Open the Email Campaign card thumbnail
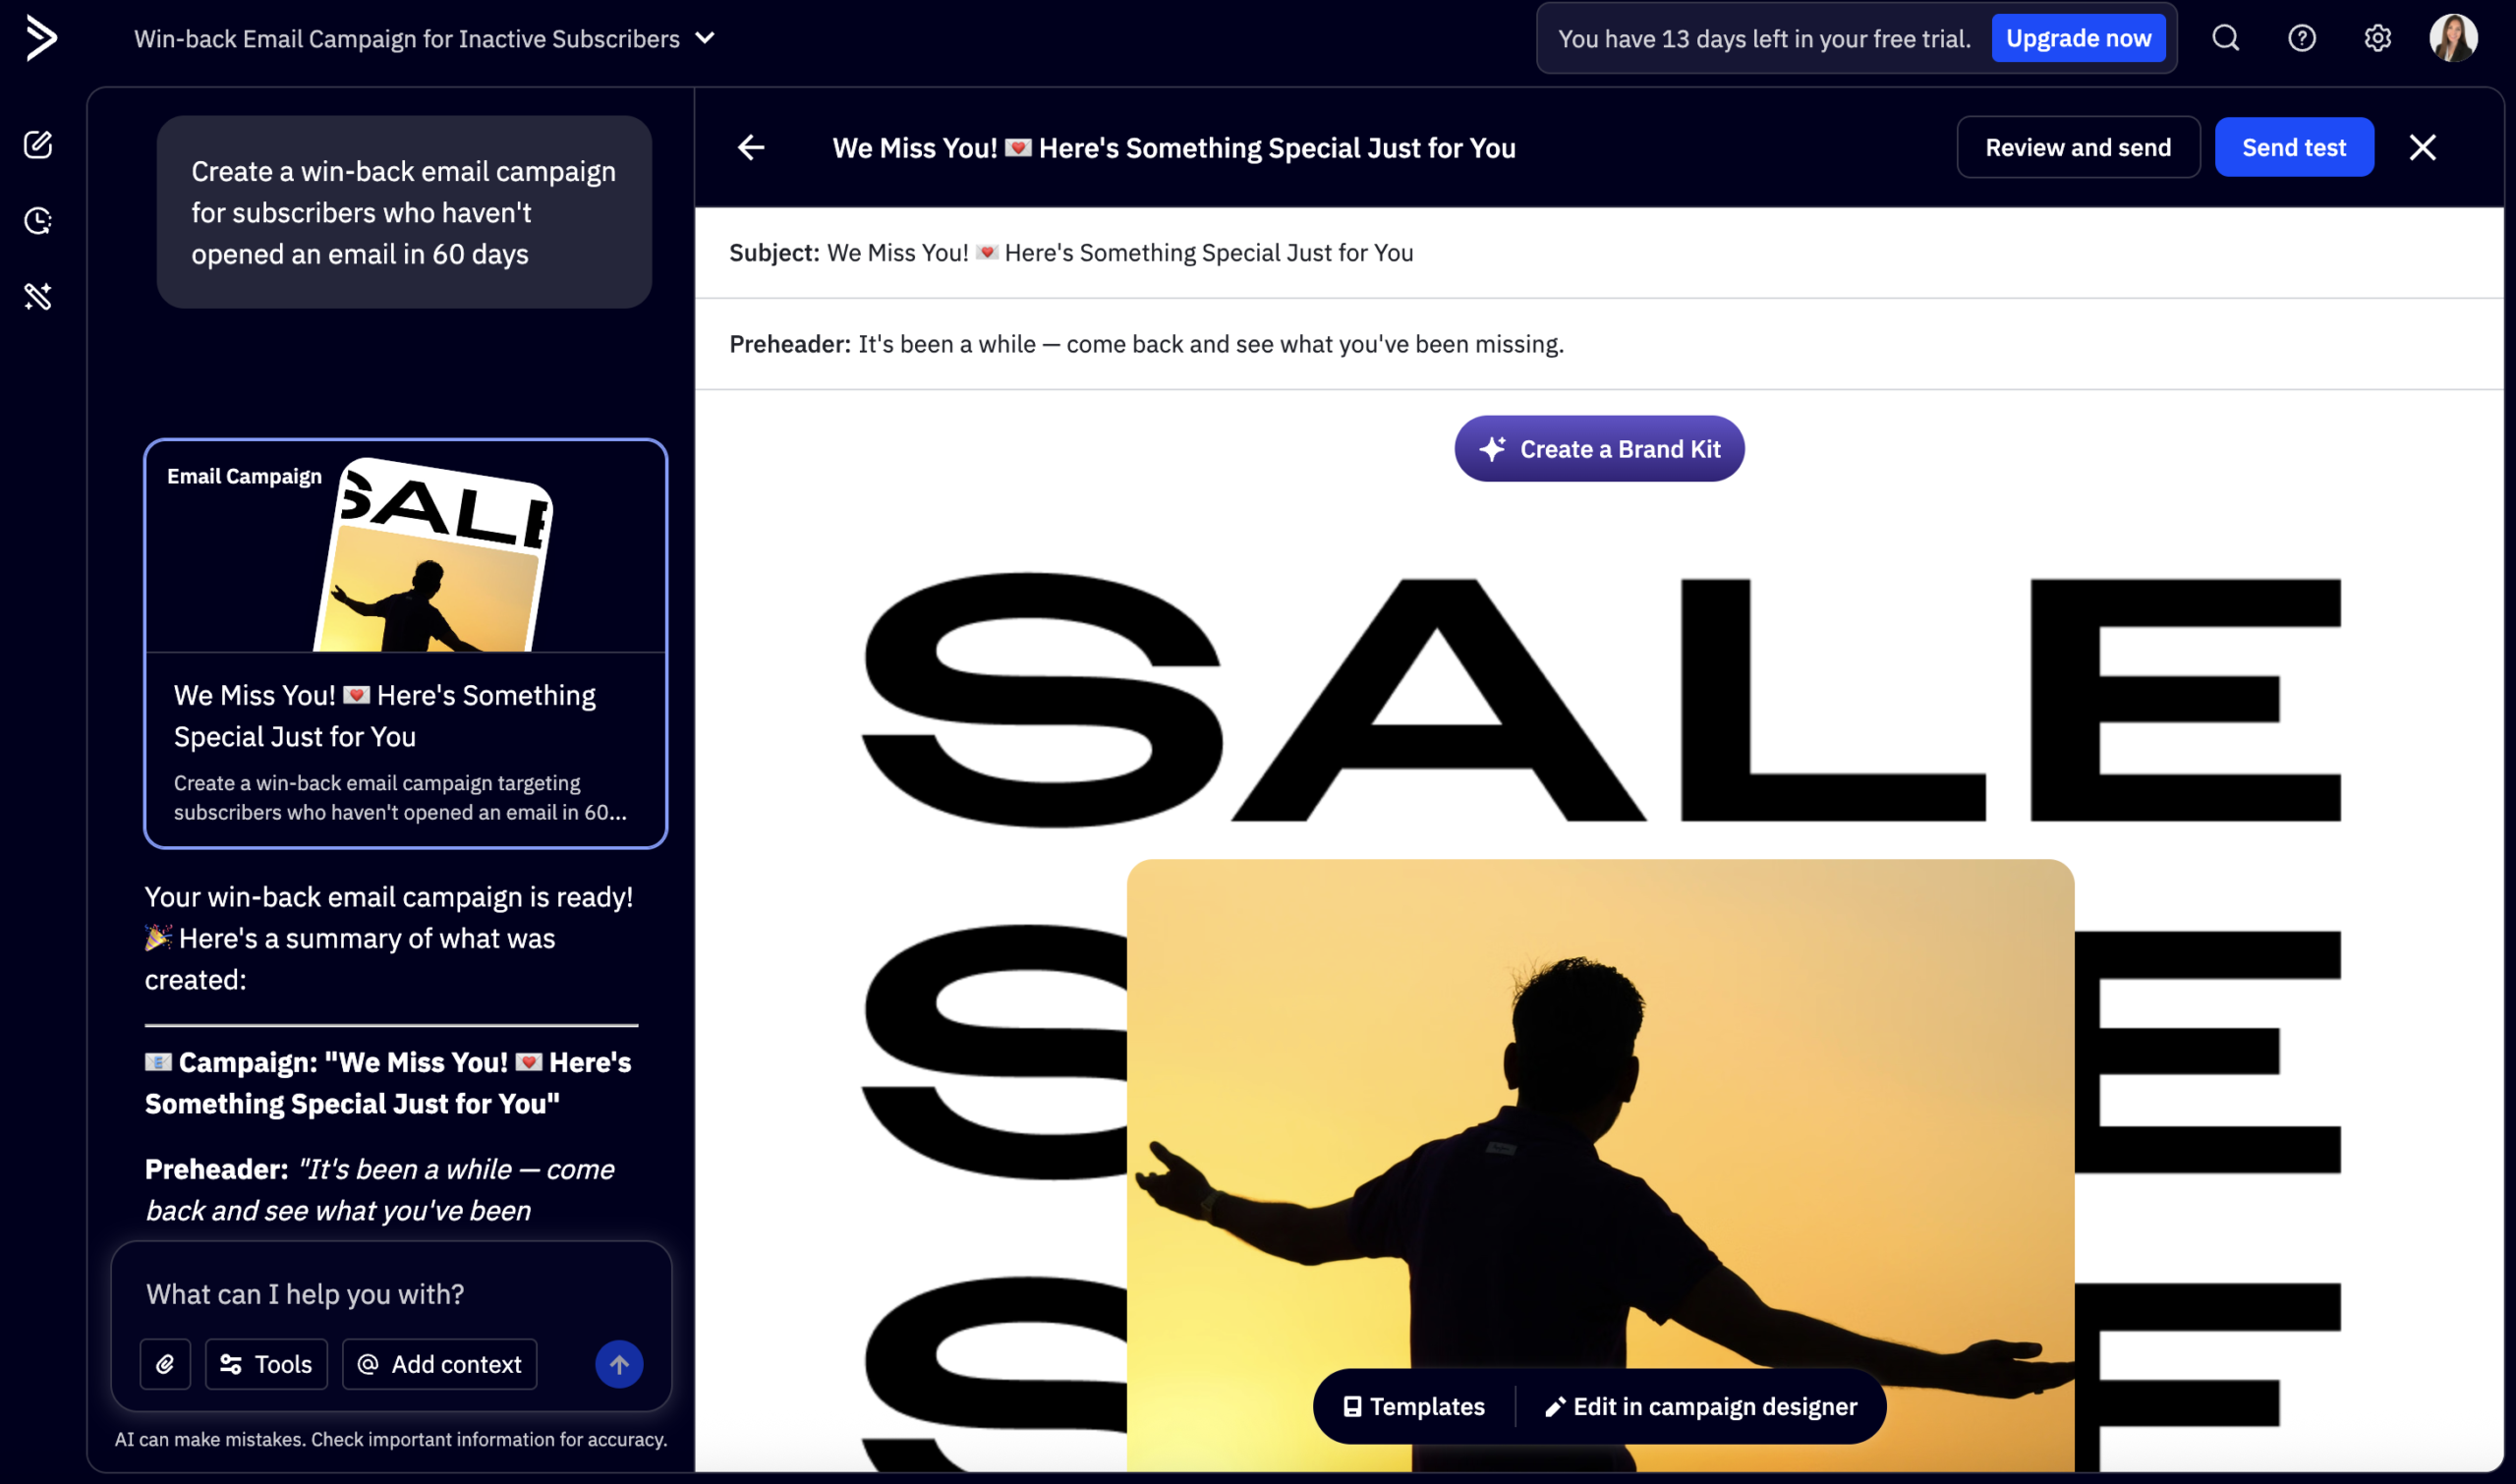Screen dimensions: 2516x1484 coord(405,548)
